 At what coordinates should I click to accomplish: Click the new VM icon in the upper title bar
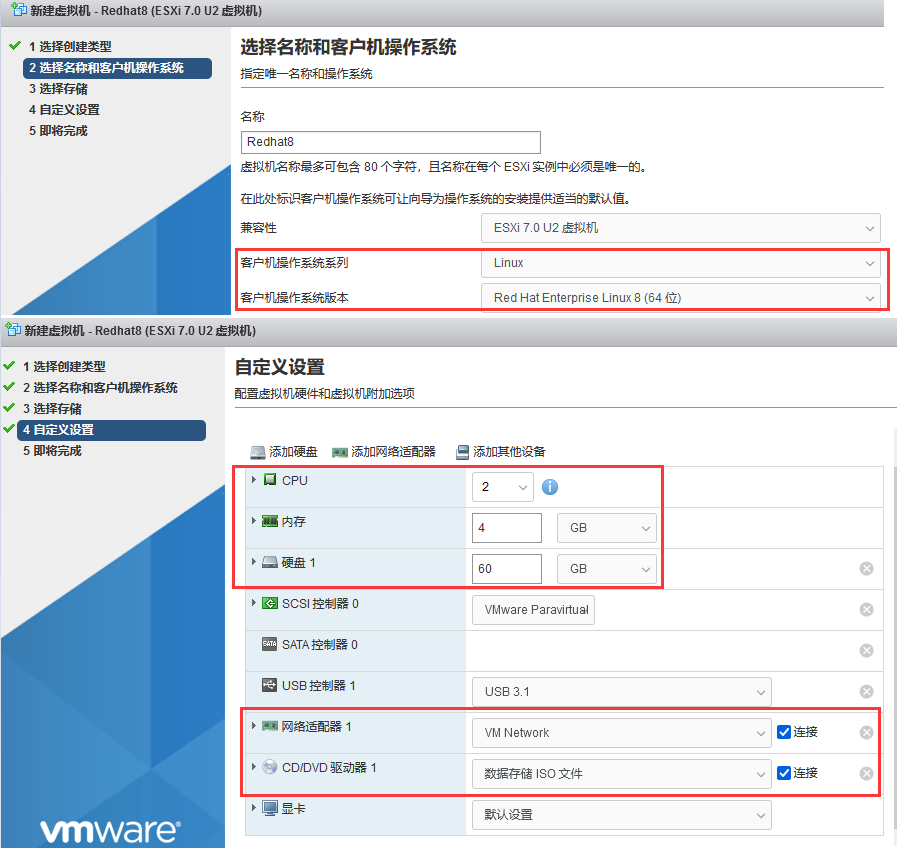coord(19,10)
